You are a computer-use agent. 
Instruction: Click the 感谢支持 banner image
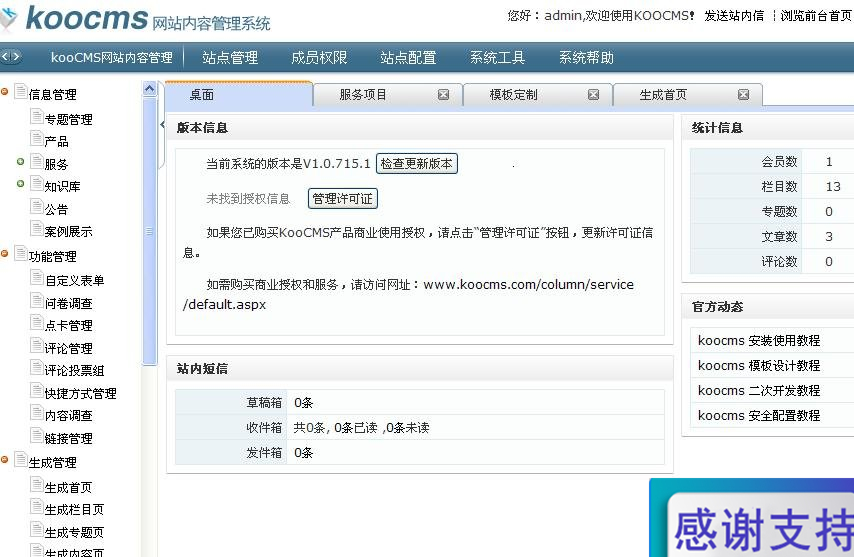752,518
